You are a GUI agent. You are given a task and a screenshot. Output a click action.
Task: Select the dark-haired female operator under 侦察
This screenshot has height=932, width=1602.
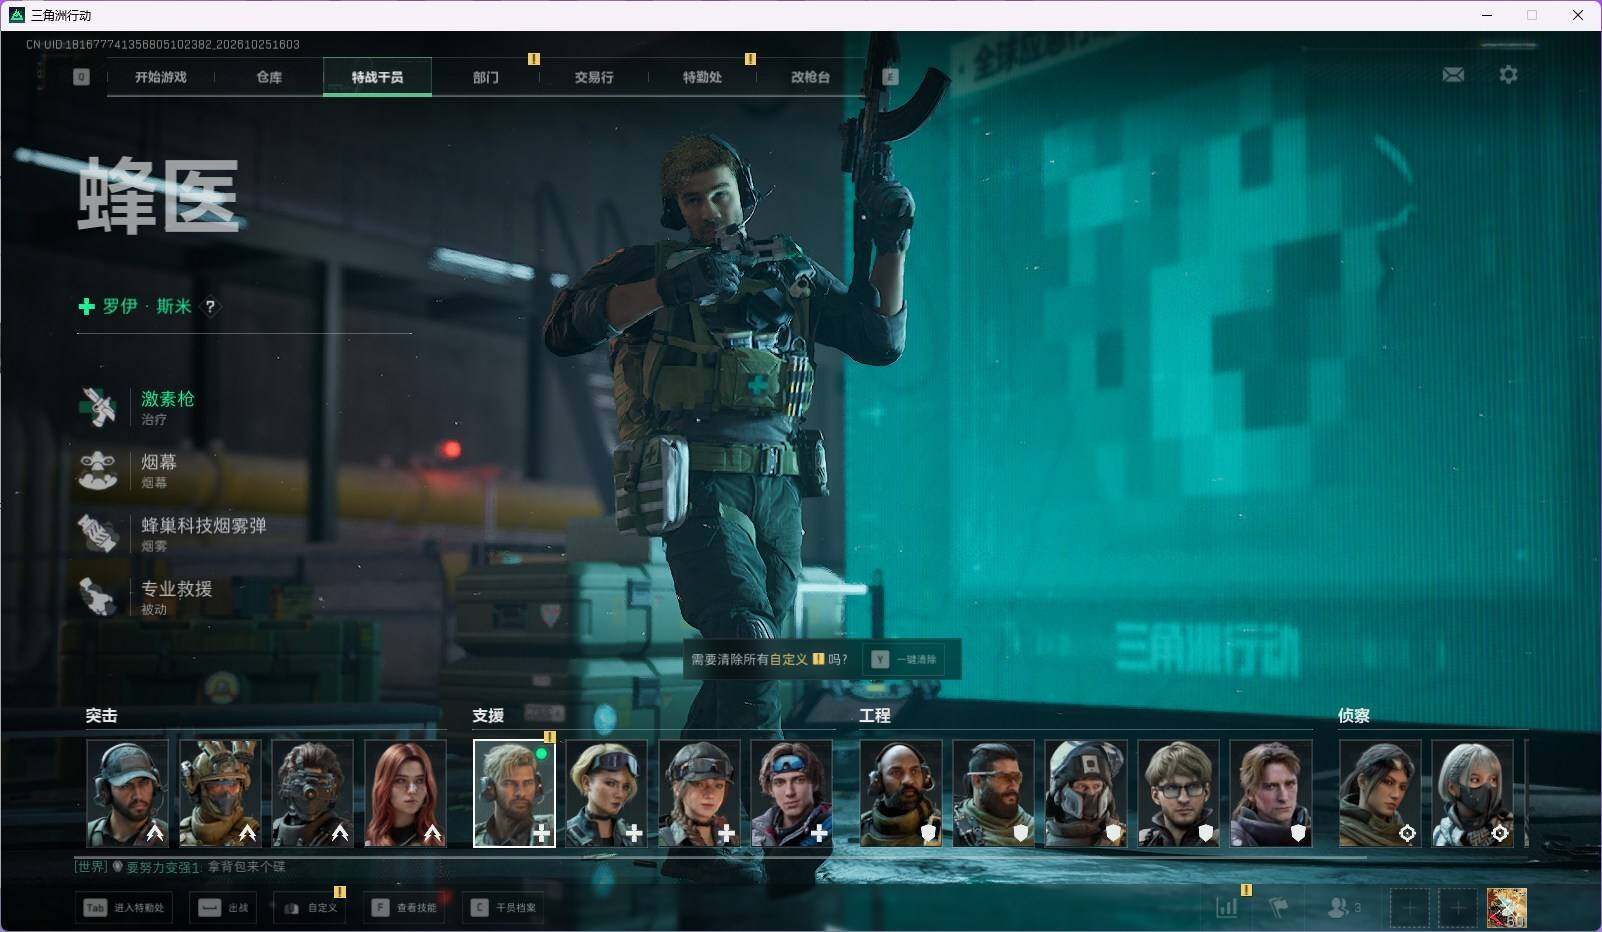pyautogui.click(x=1380, y=793)
